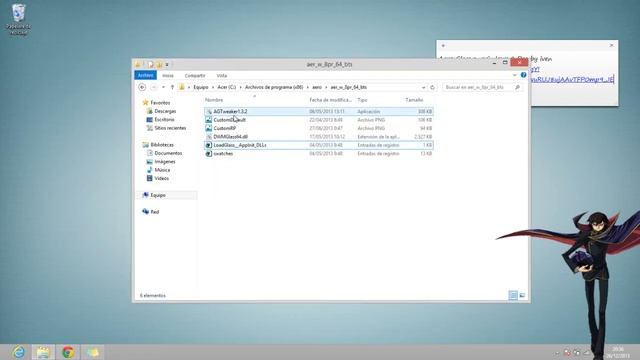Open Sitios recientes in navigation pane
This screenshot has width=640, height=360.
tap(170, 128)
